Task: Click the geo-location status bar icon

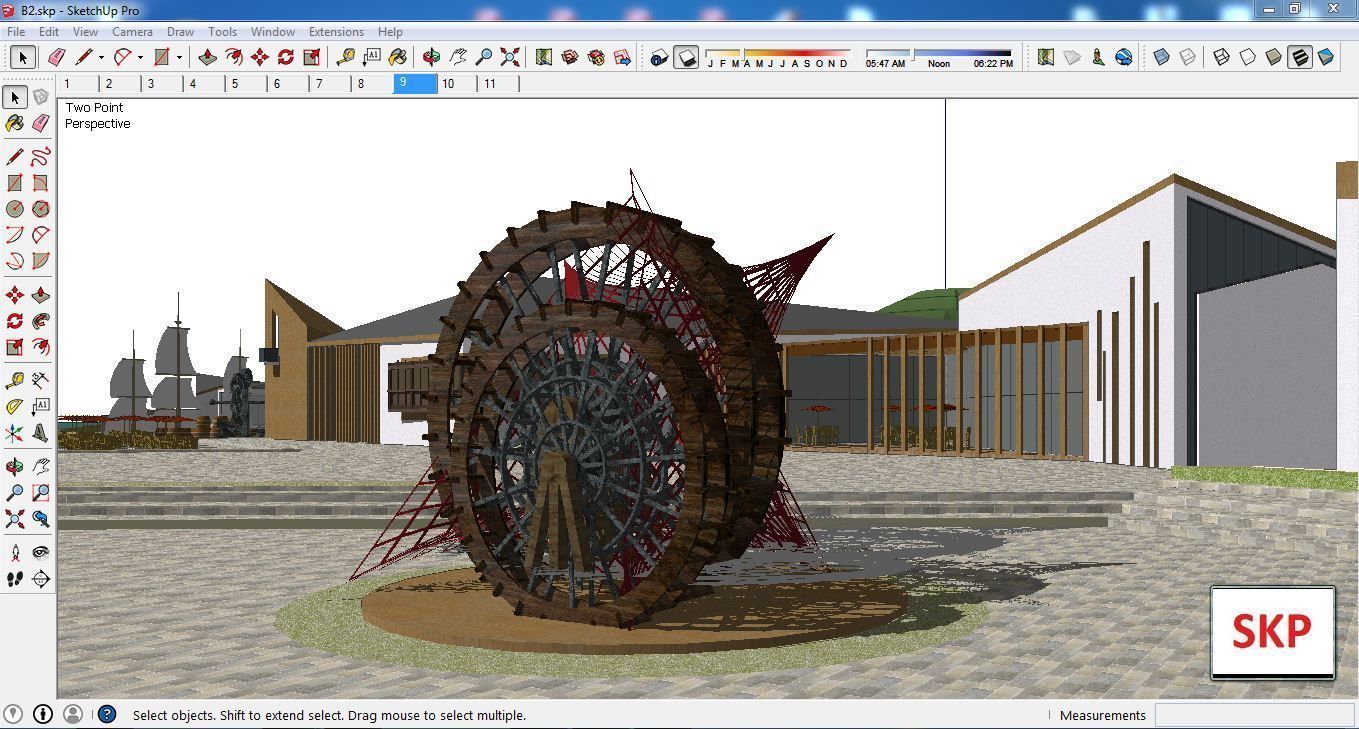Action: pyautogui.click(x=14, y=714)
